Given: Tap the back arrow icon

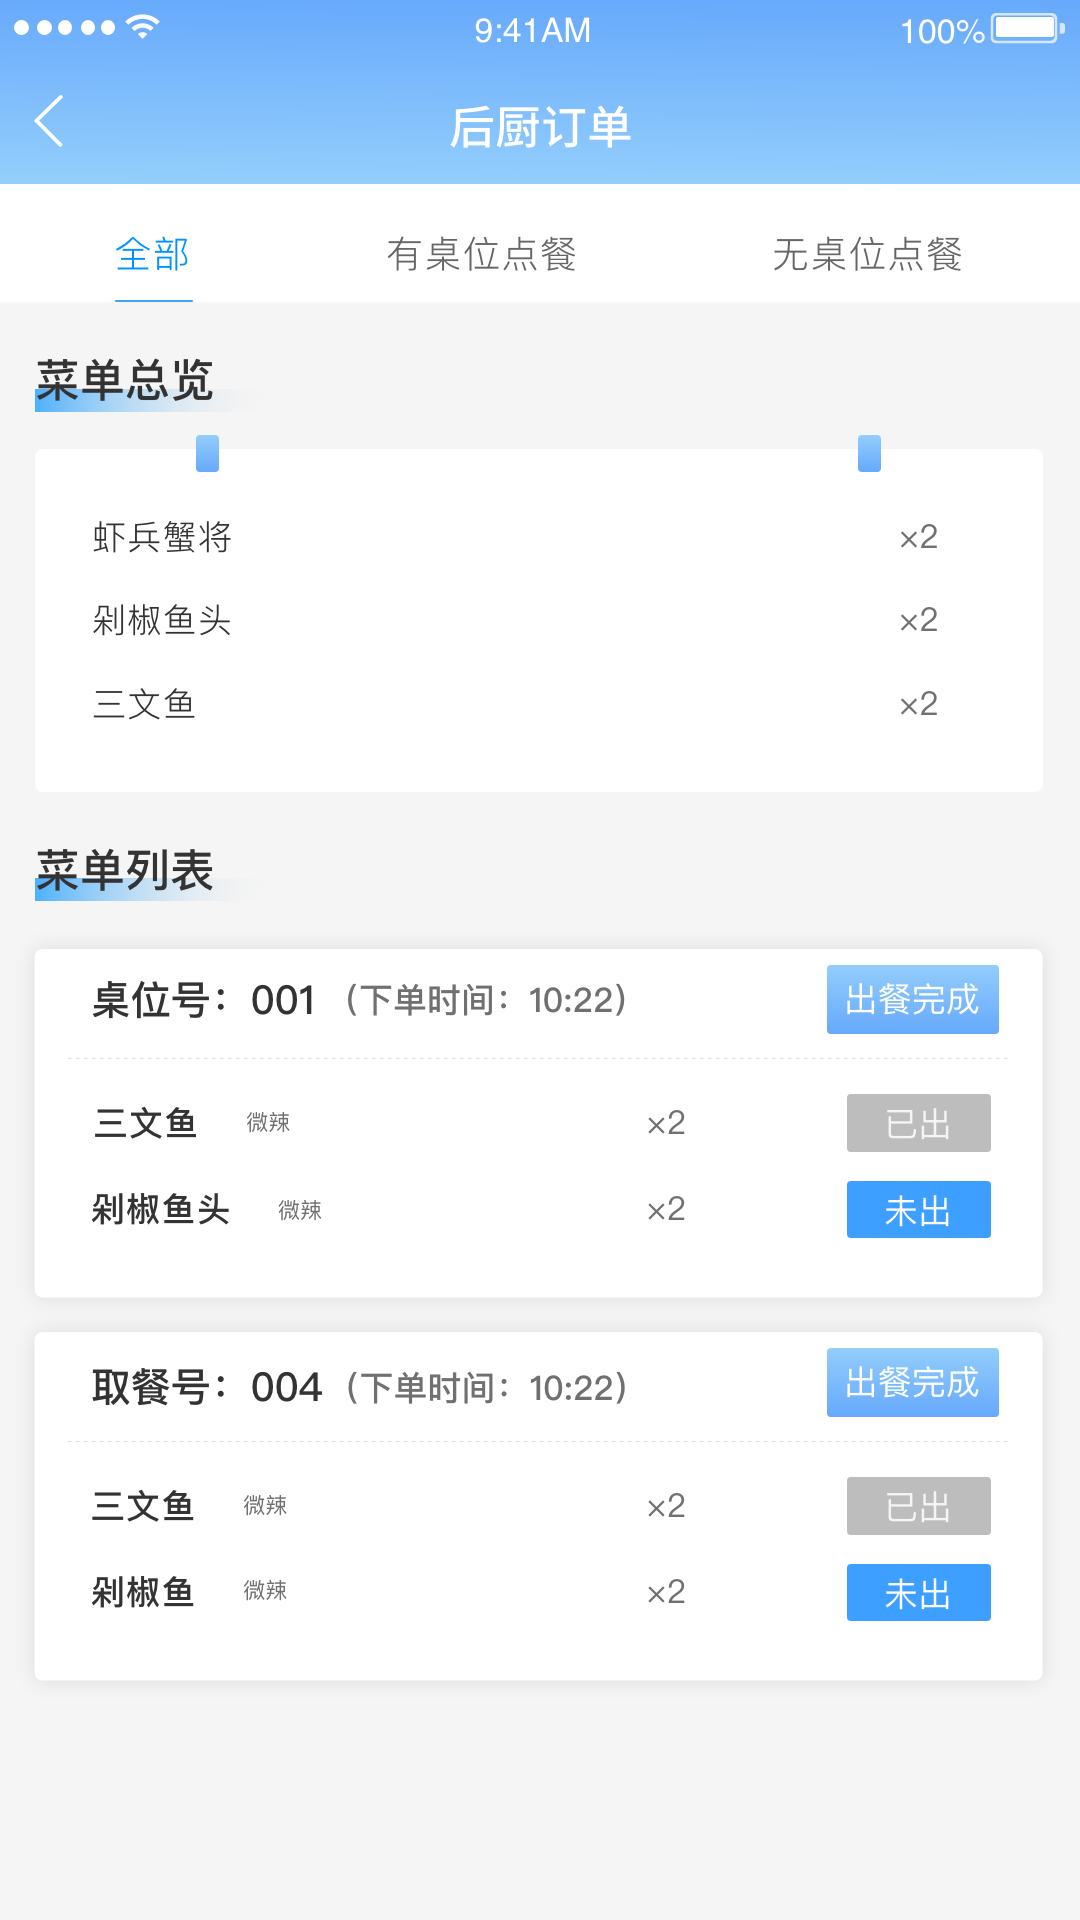Looking at the screenshot, I should tap(50, 122).
